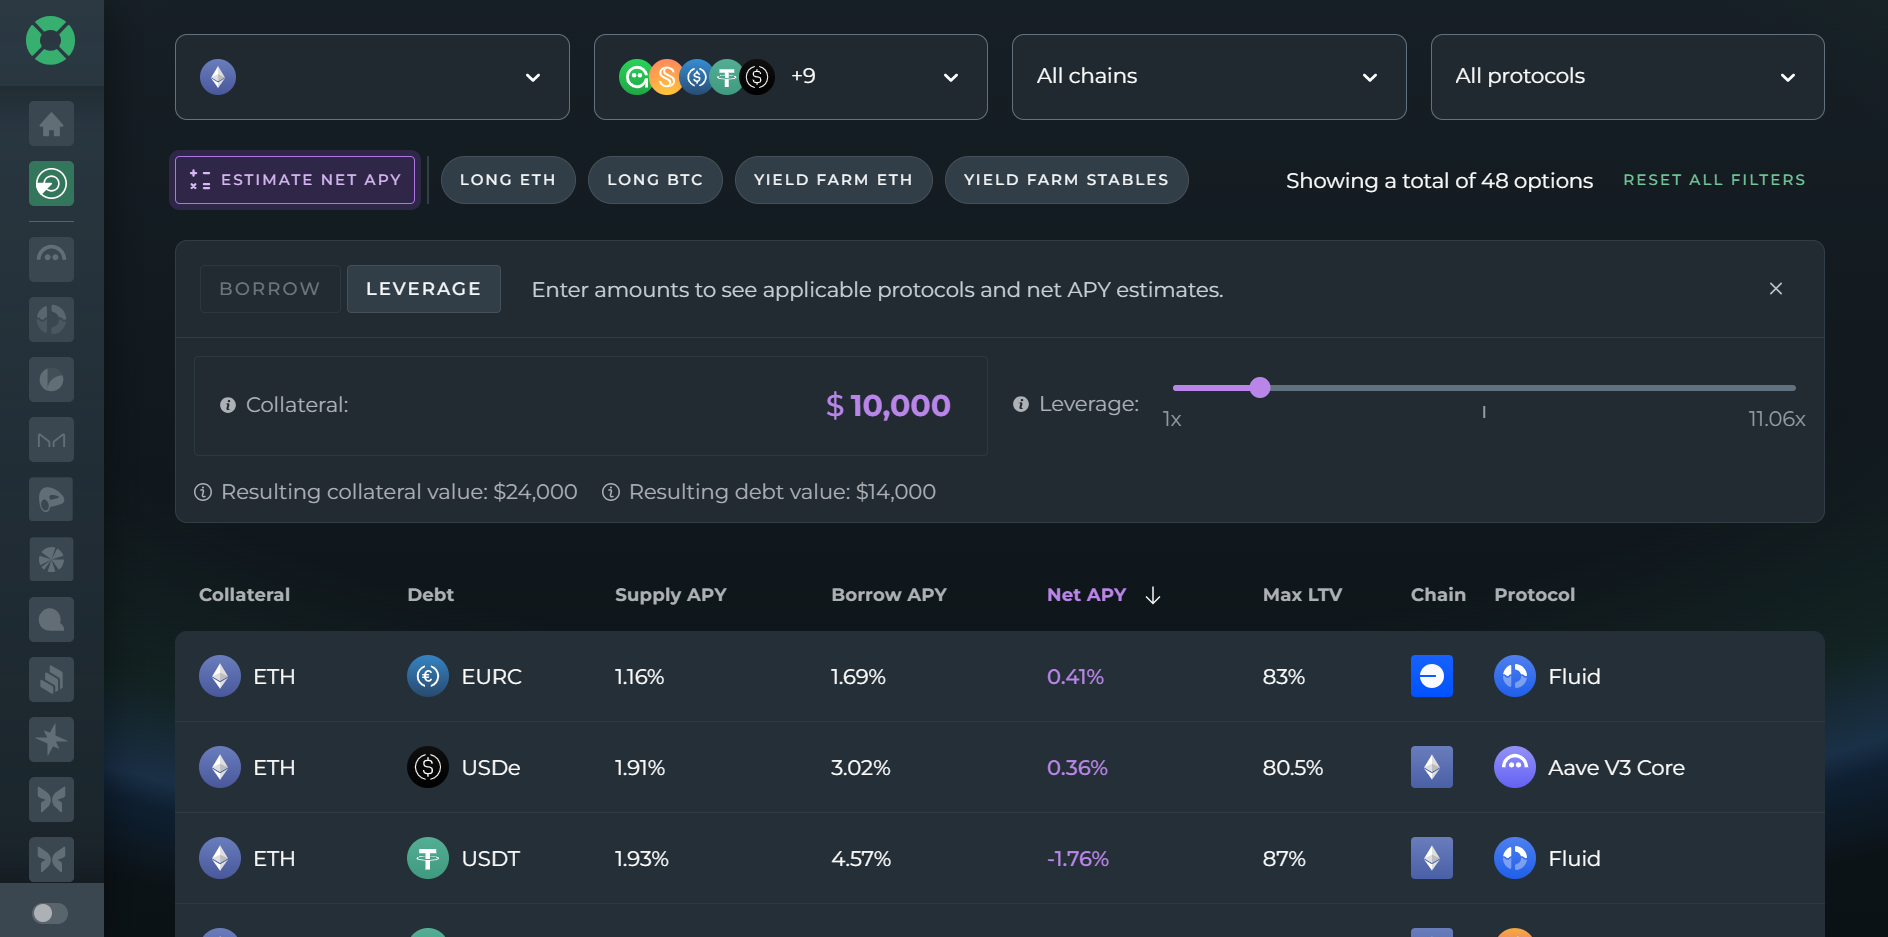Select the green highlighted refresh-circle sidebar icon
The width and height of the screenshot is (1888, 937).
(x=51, y=184)
